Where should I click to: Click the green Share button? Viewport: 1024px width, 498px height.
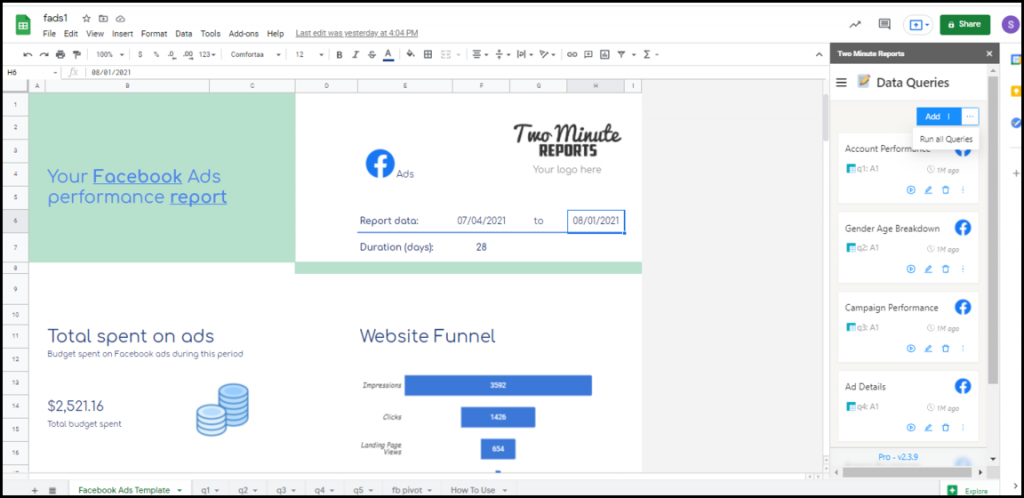[965, 24]
